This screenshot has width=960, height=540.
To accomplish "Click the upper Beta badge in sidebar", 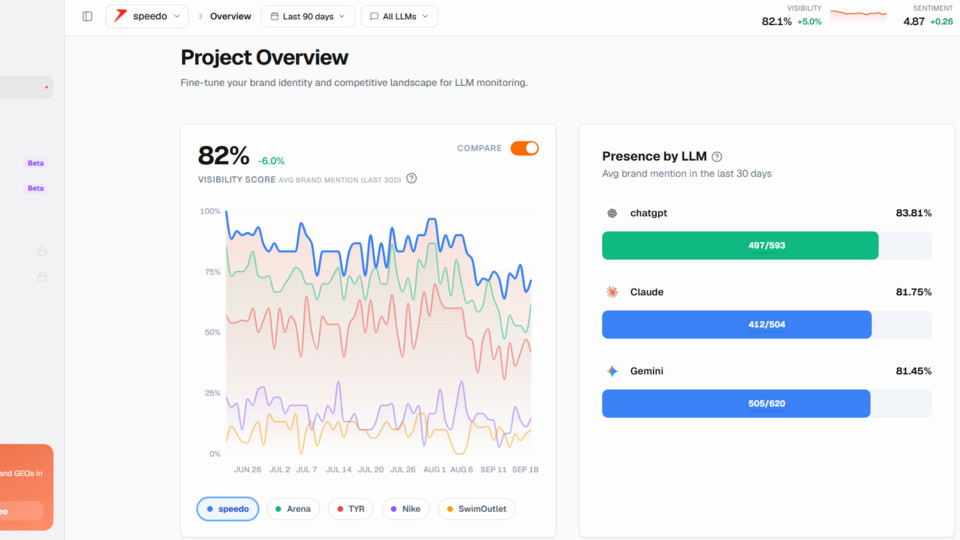I will [36, 163].
